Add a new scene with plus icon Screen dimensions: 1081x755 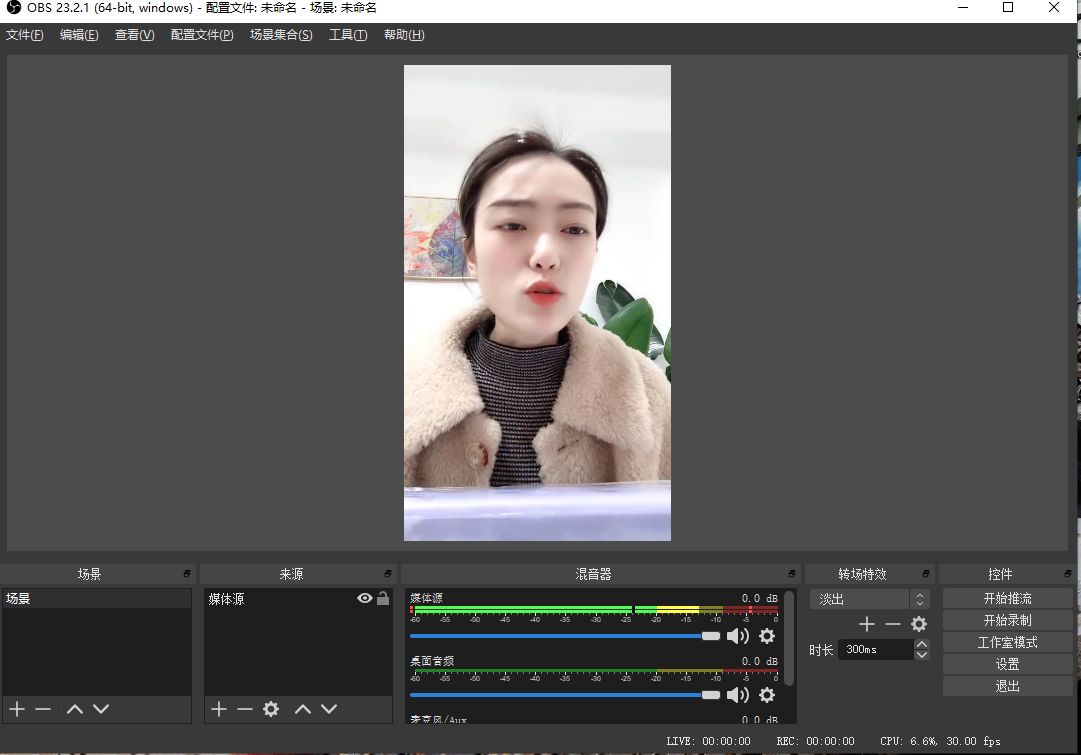pos(17,709)
